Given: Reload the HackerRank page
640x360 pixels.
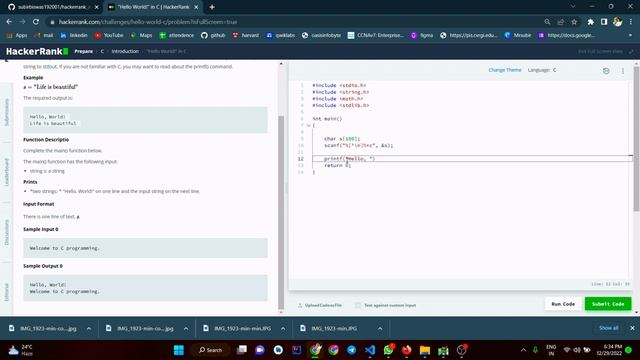Looking at the screenshot, I should click(x=36, y=22).
